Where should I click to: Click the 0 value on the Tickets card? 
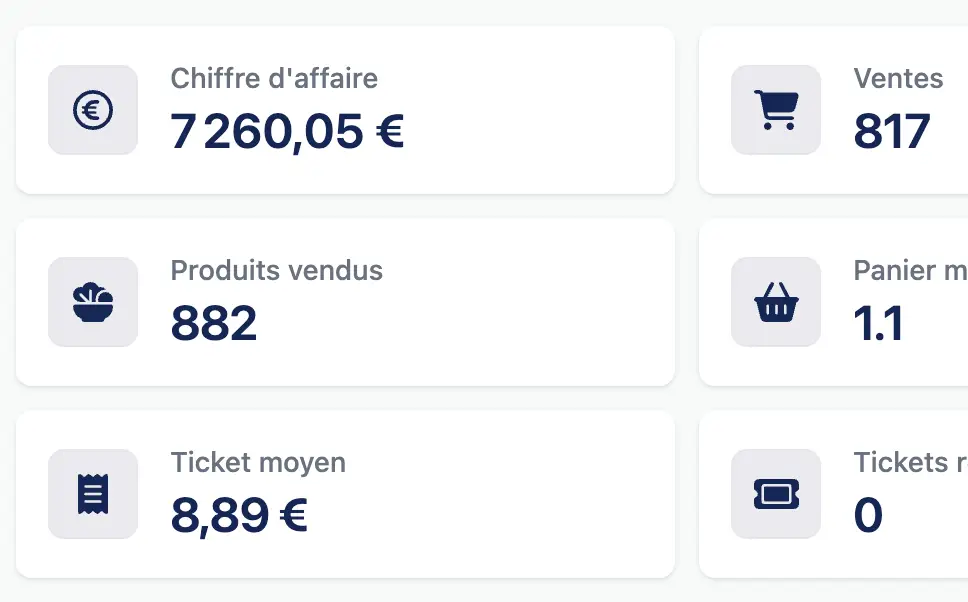[x=866, y=515]
